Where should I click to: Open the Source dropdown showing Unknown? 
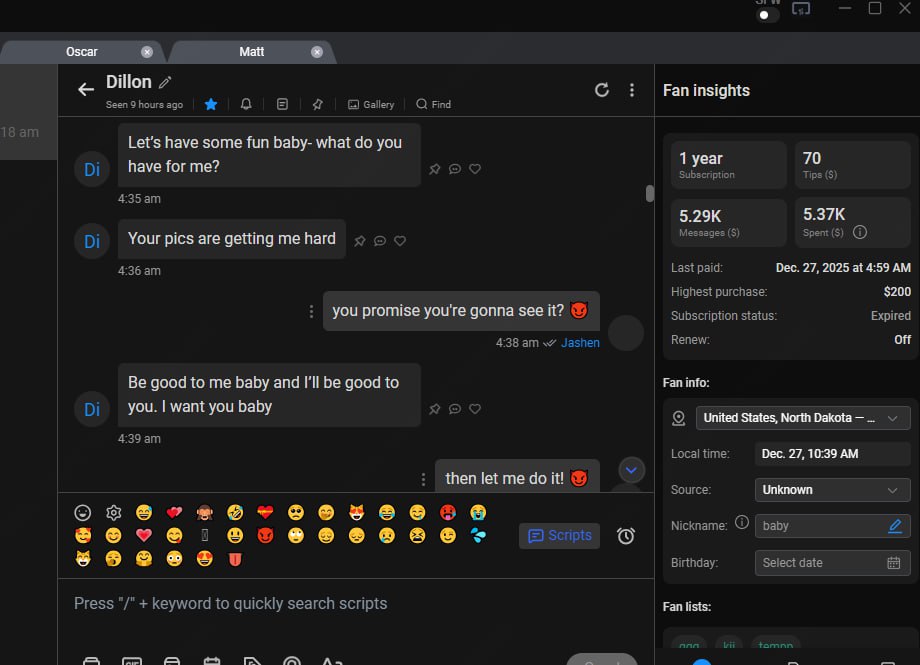[x=833, y=490]
